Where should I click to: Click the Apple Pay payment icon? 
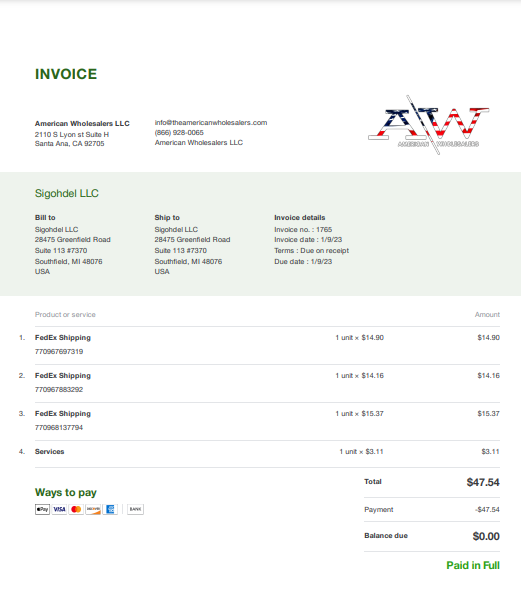(42, 509)
